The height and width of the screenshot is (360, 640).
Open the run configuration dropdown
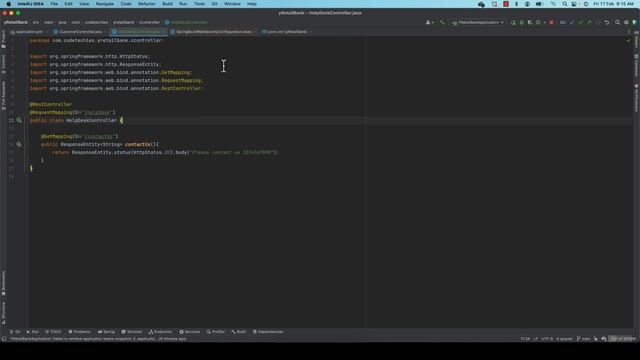pos(478,22)
